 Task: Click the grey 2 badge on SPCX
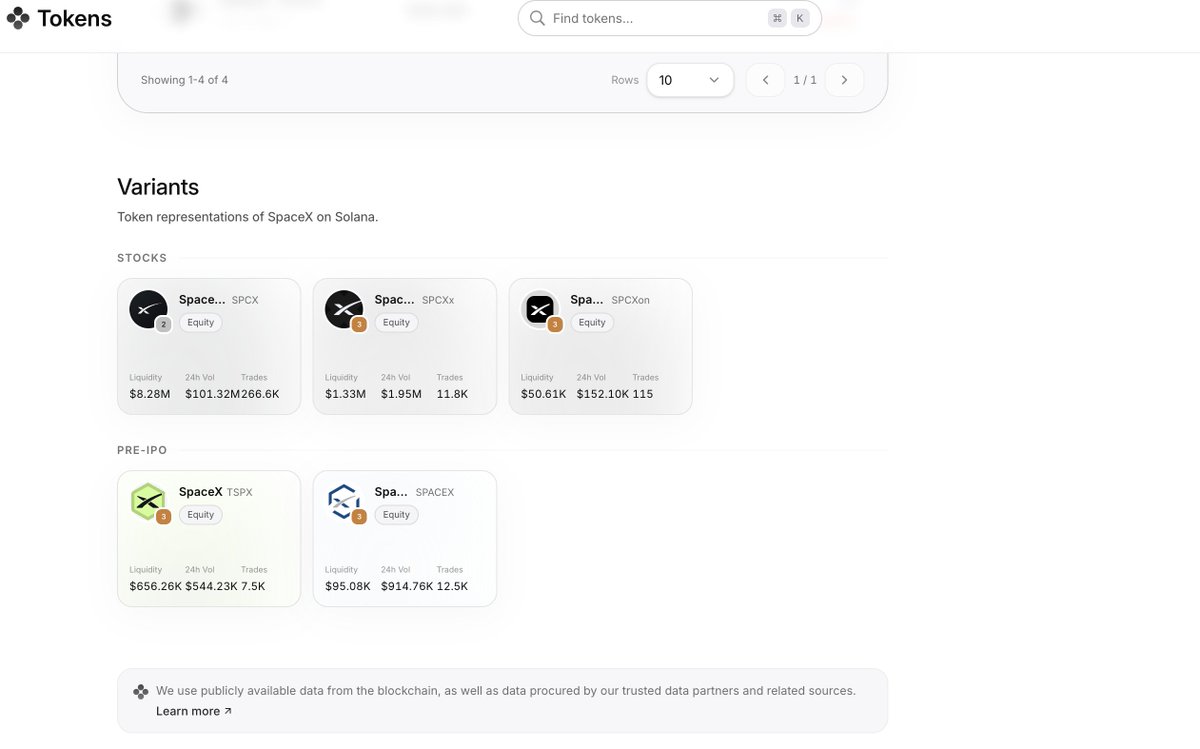(x=163, y=324)
